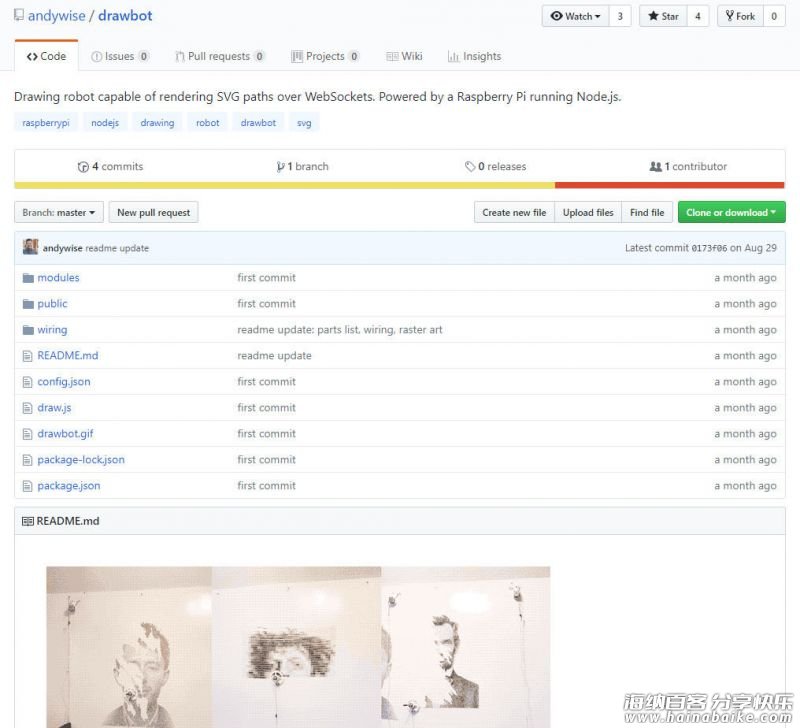
Task: Click the package.json file icon
Action: tap(28, 486)
